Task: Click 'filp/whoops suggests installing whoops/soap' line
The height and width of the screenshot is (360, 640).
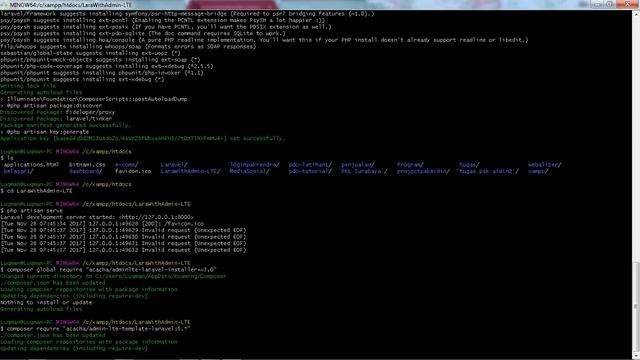Action: 128,47
